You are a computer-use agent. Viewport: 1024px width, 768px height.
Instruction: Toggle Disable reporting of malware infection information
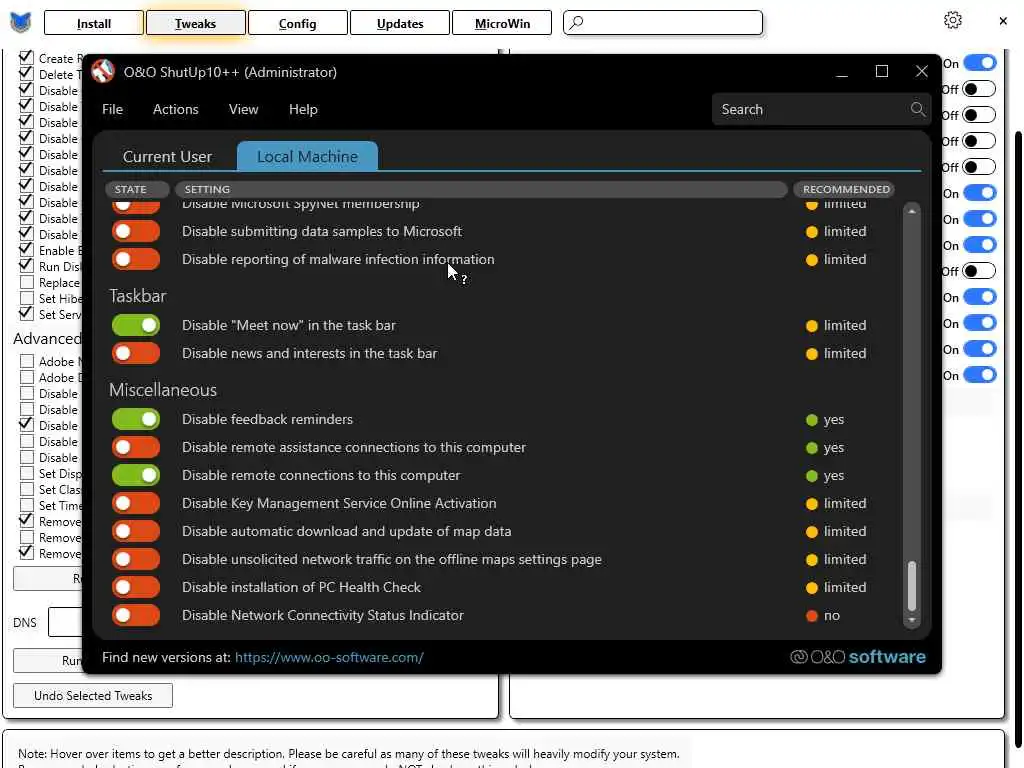click(x=136, y=259)
